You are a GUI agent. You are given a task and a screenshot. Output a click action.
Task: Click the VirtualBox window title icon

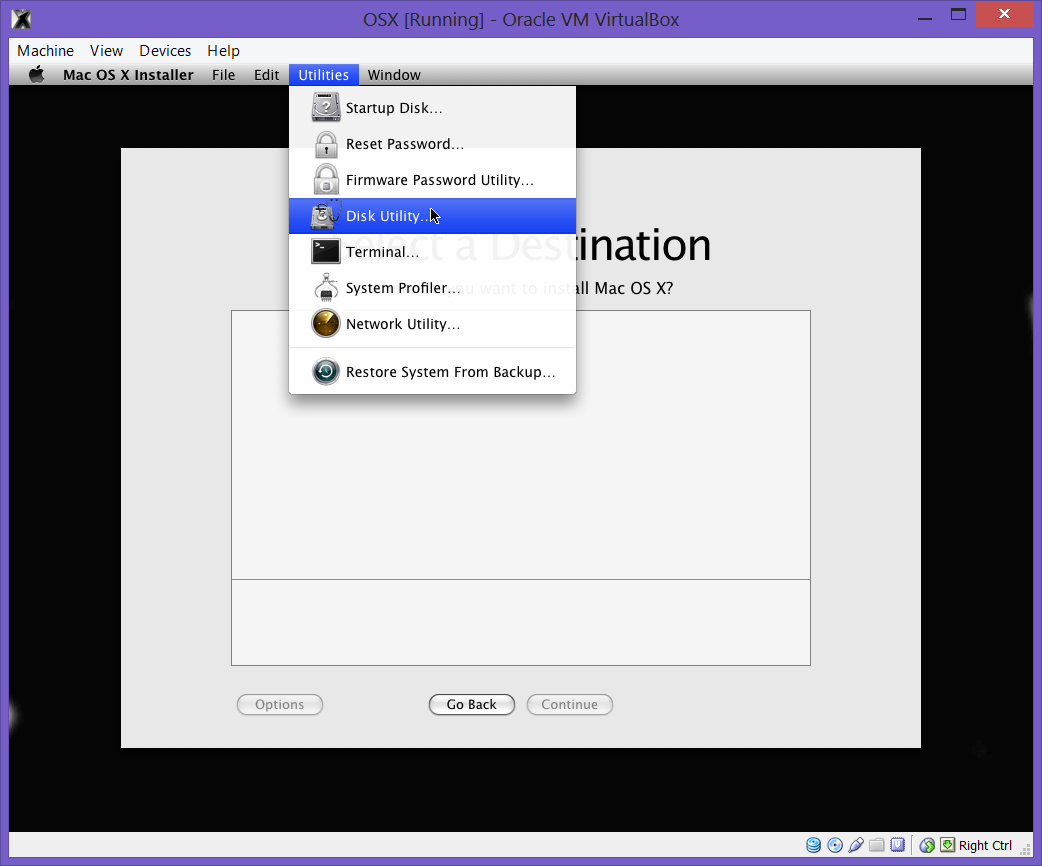(x=21, y=19)
